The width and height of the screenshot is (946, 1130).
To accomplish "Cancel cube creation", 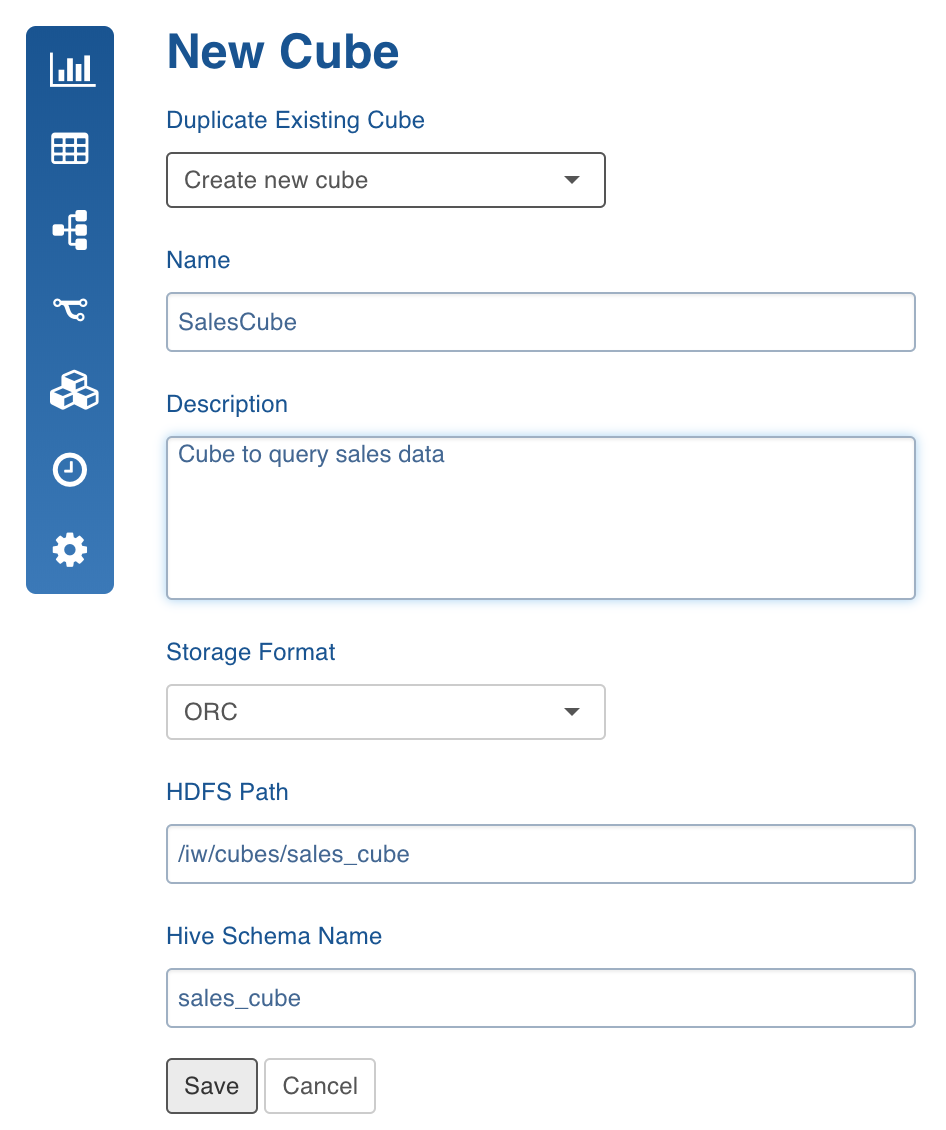I will tap(320, 1086).
